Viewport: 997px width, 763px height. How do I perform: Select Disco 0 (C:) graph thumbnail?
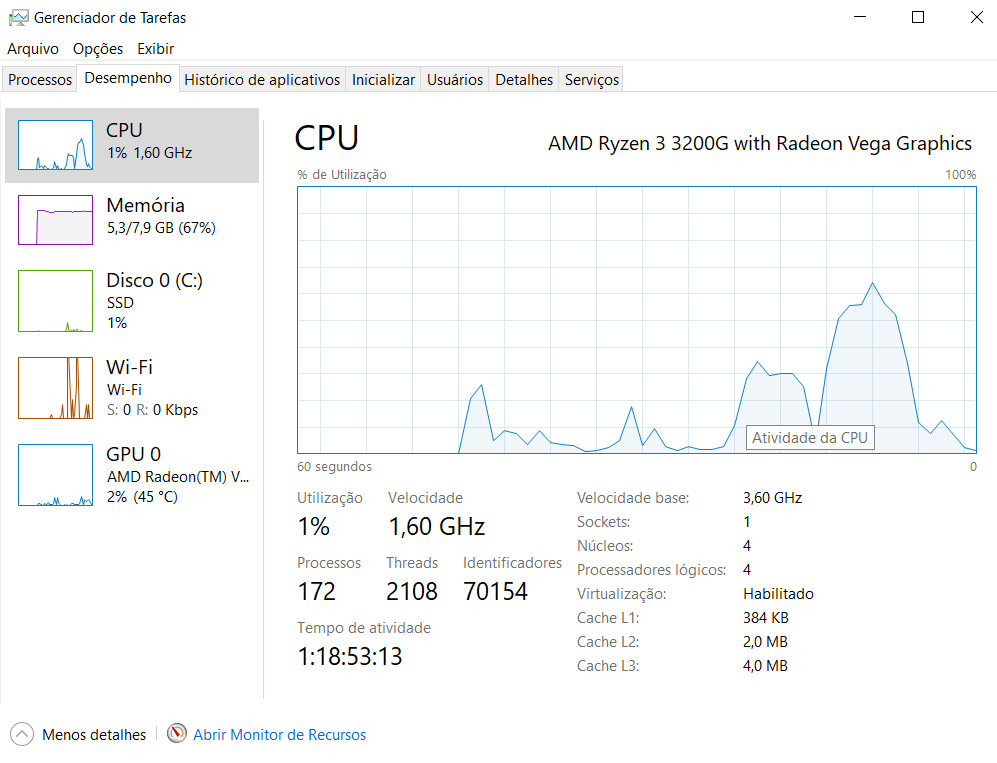point(55,301)
